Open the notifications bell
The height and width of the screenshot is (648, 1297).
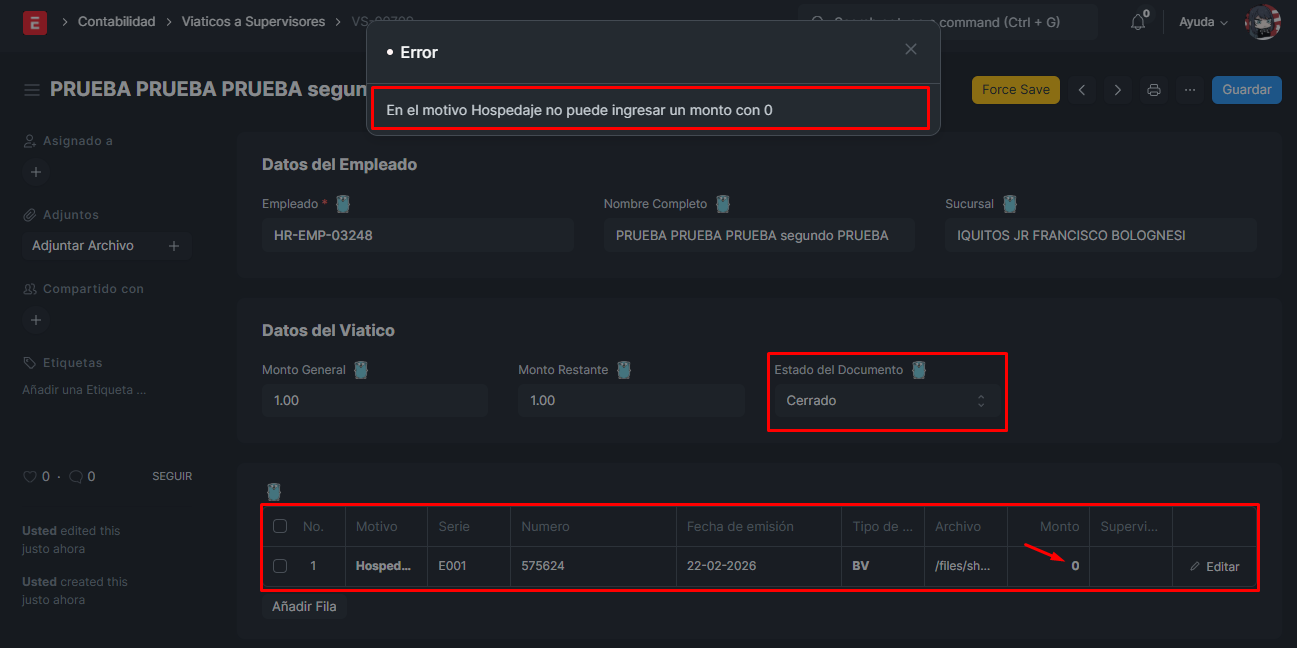tap(1138, 22)
